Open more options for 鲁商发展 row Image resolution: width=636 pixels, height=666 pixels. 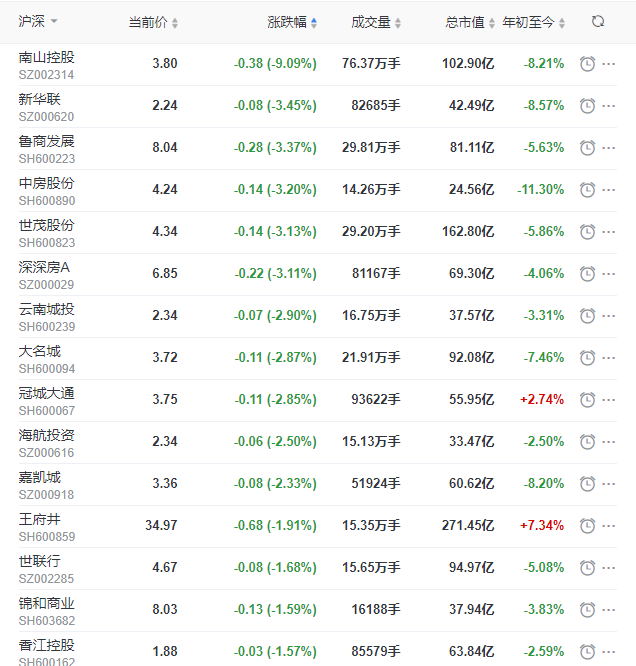click(609, 148)
